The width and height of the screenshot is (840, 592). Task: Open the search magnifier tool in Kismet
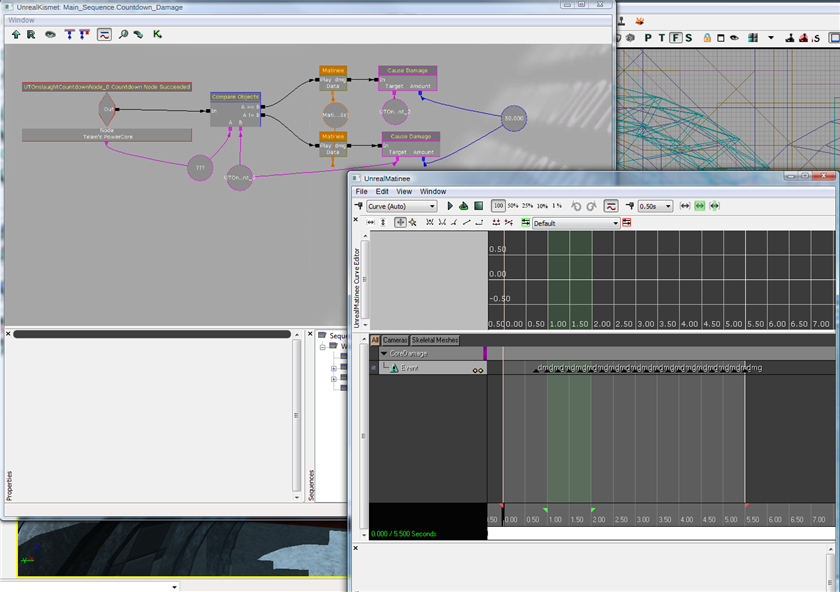tap(123, 34)
